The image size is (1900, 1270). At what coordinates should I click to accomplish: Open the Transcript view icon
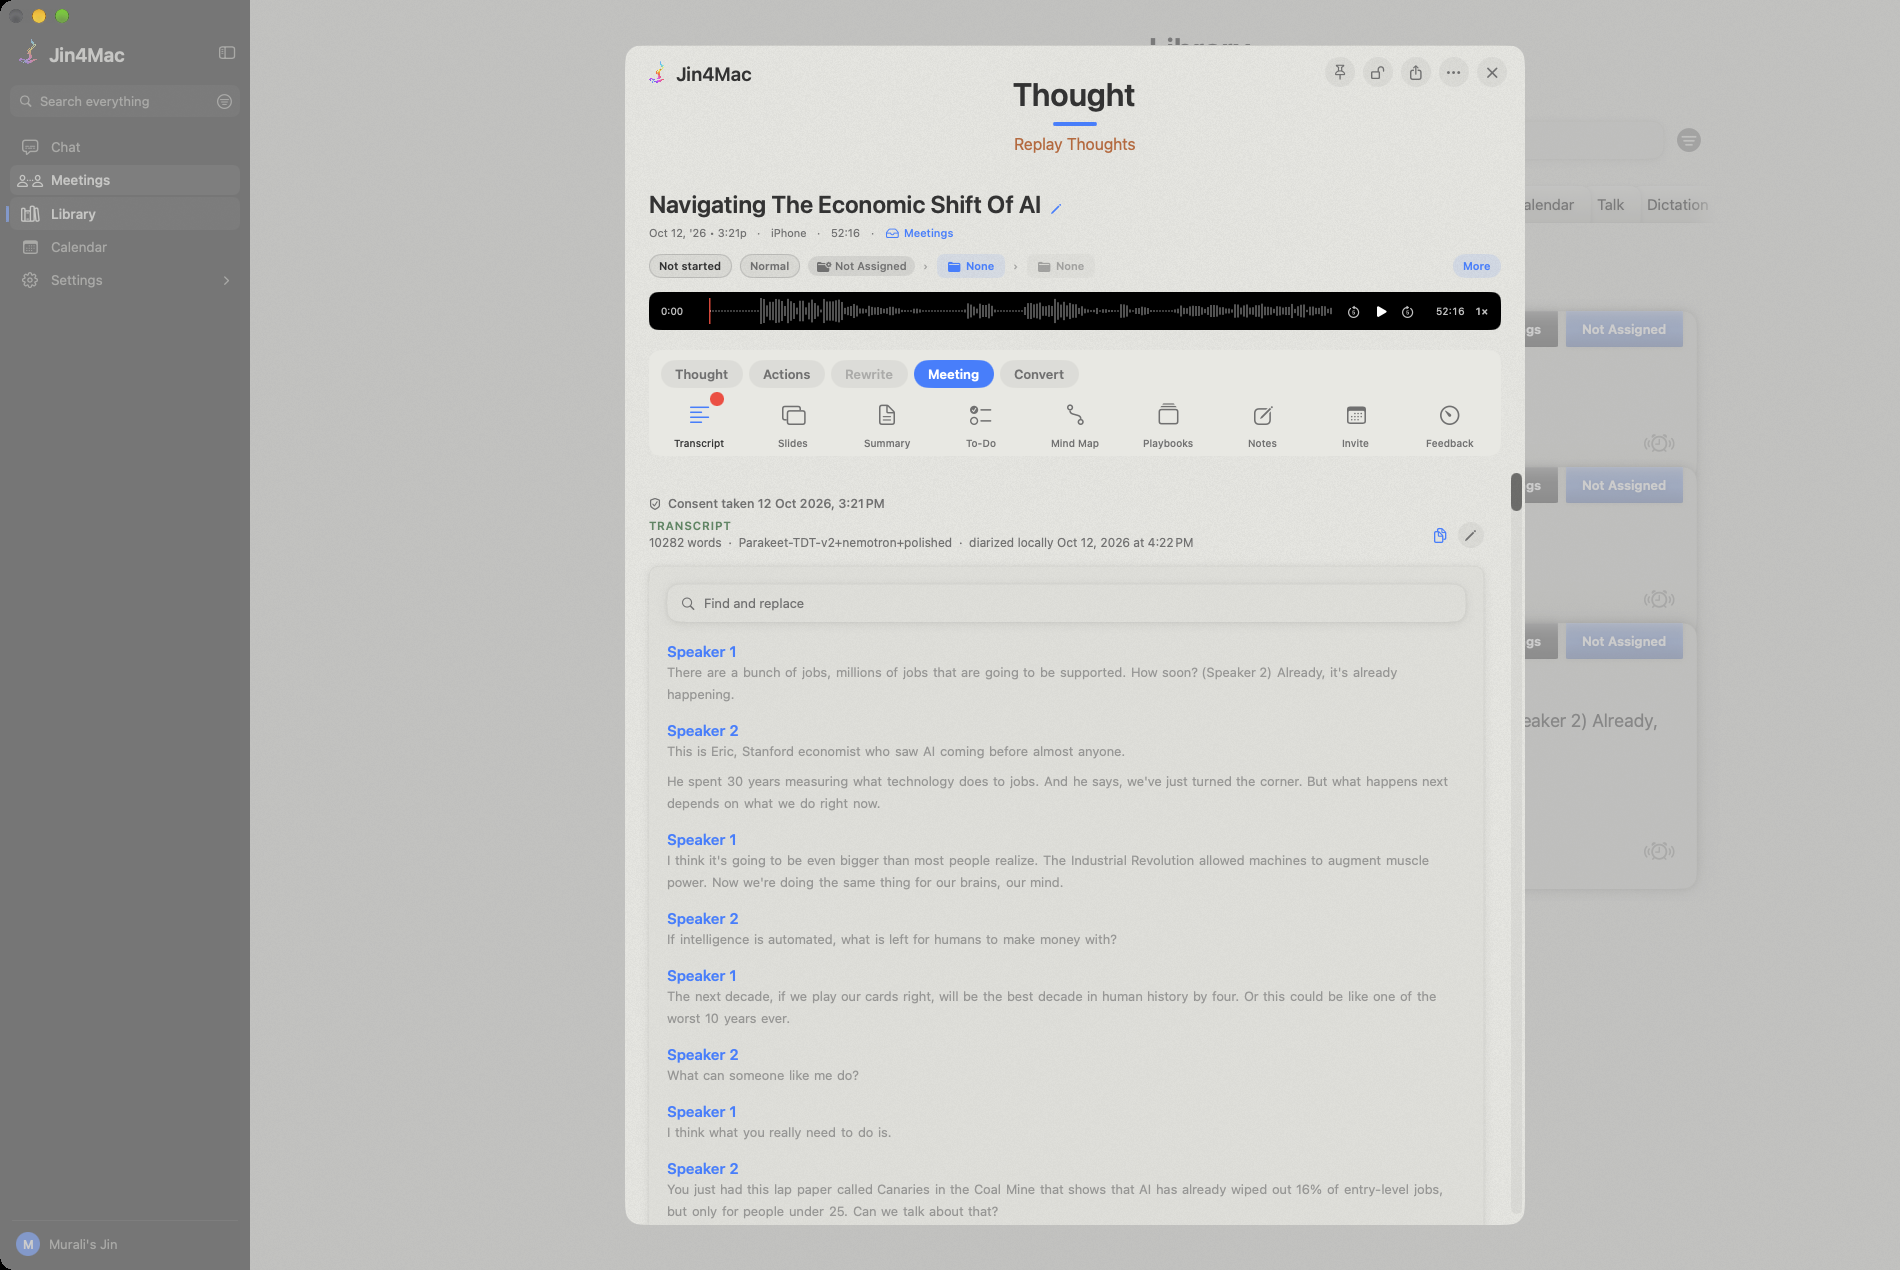coord(699,425)
